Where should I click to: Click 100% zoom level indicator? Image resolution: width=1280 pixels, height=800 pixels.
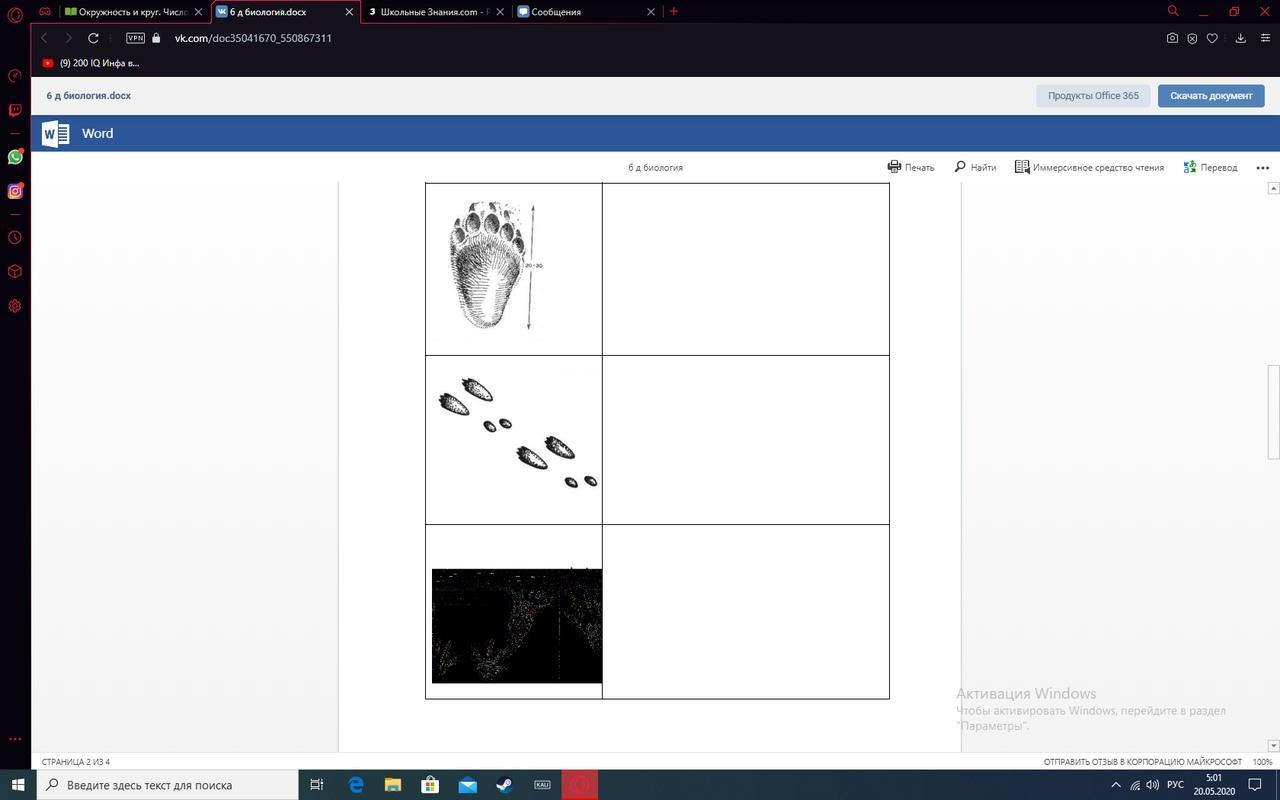click(1262, 762)
